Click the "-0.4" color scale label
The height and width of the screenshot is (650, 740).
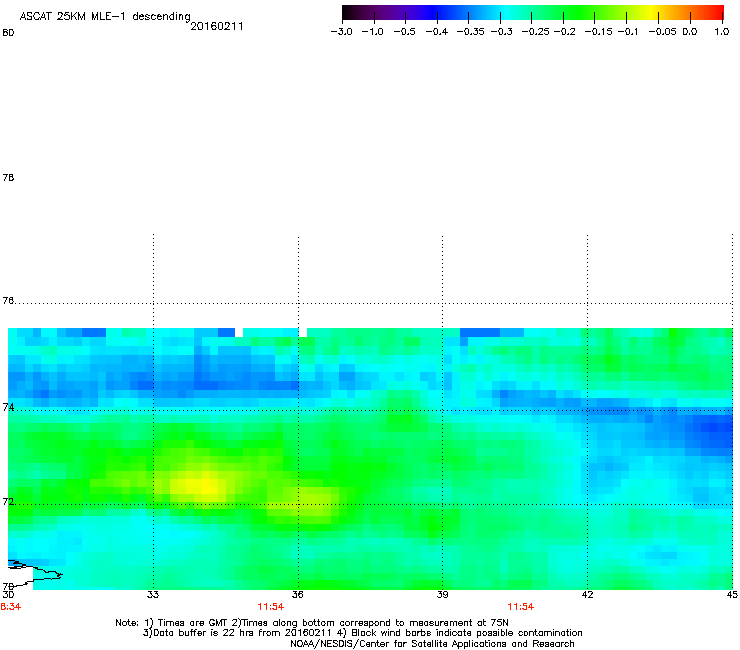[437, 32]
